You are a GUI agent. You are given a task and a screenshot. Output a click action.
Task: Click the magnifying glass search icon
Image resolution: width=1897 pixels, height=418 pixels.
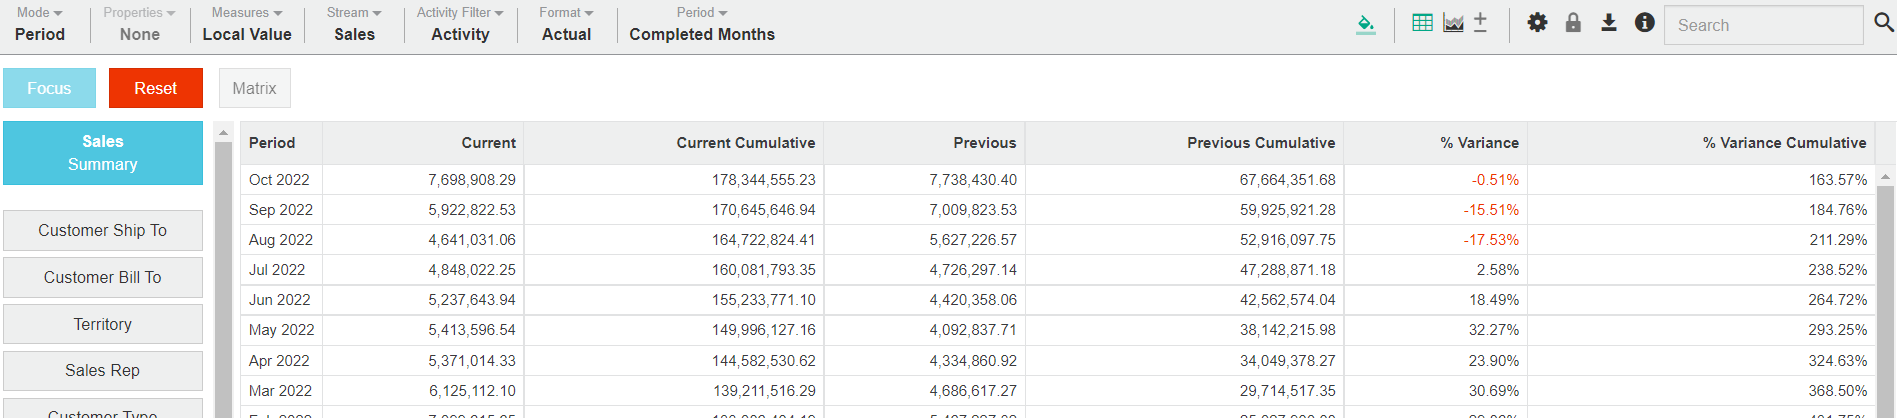point(1883,23)
